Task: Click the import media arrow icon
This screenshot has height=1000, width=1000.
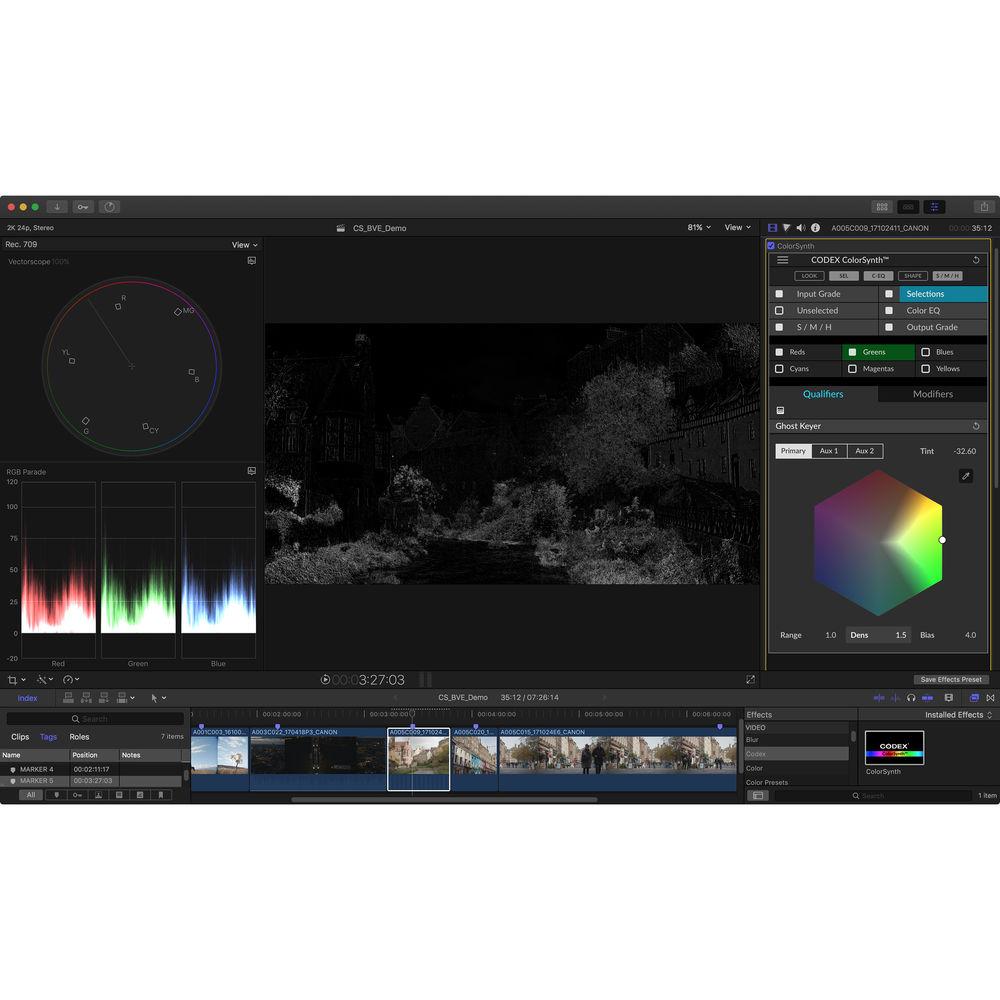Action: pyautogui.click(x=58, y=207)
